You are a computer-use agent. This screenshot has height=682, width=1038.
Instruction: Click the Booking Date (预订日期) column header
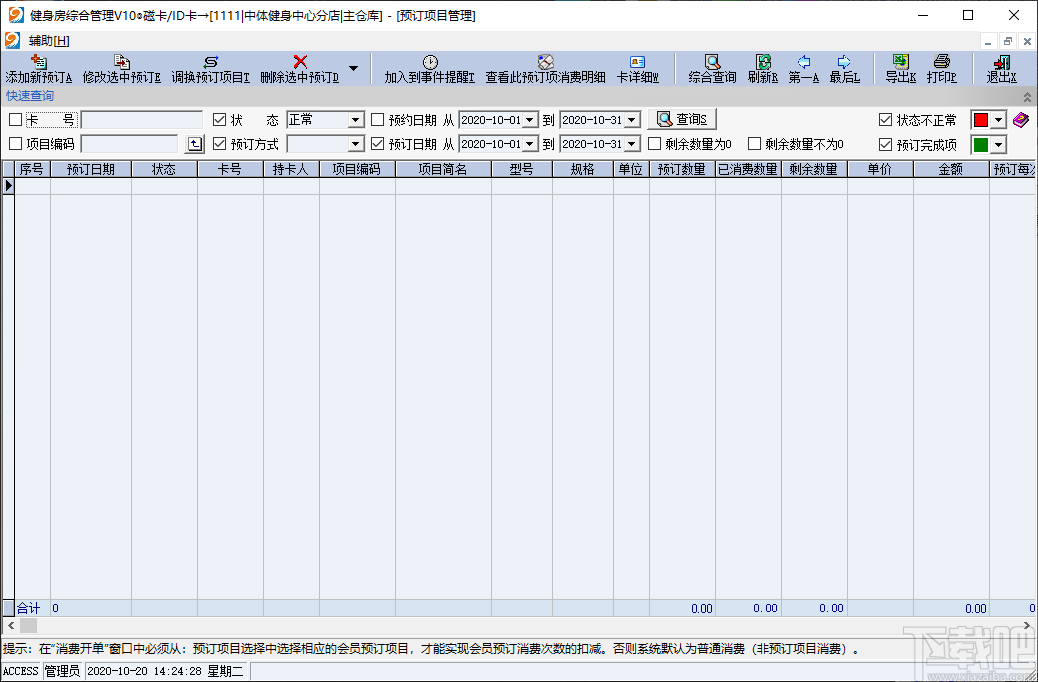[x=91, y=170]
